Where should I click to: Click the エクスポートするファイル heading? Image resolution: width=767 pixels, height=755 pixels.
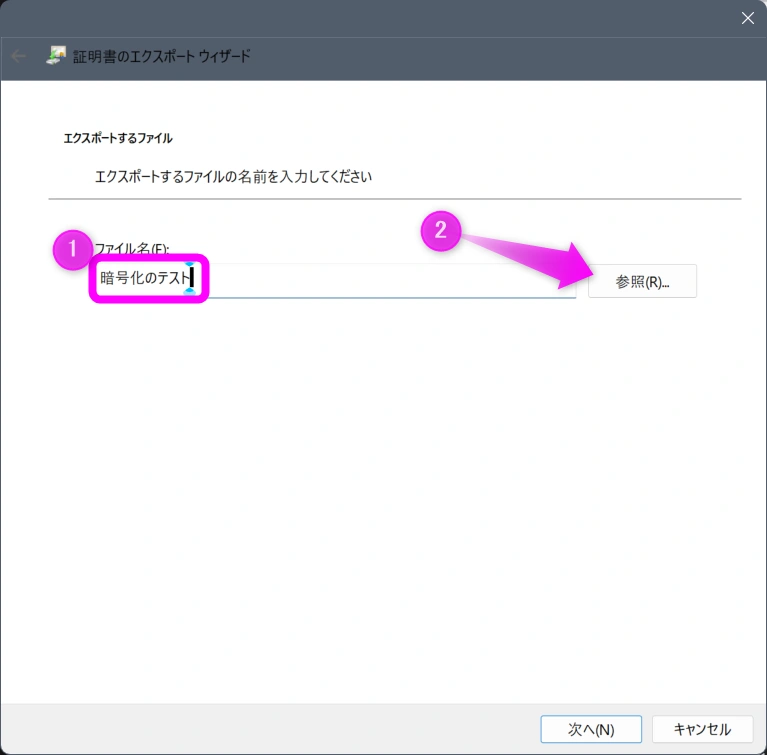click(x=118, y=138)
